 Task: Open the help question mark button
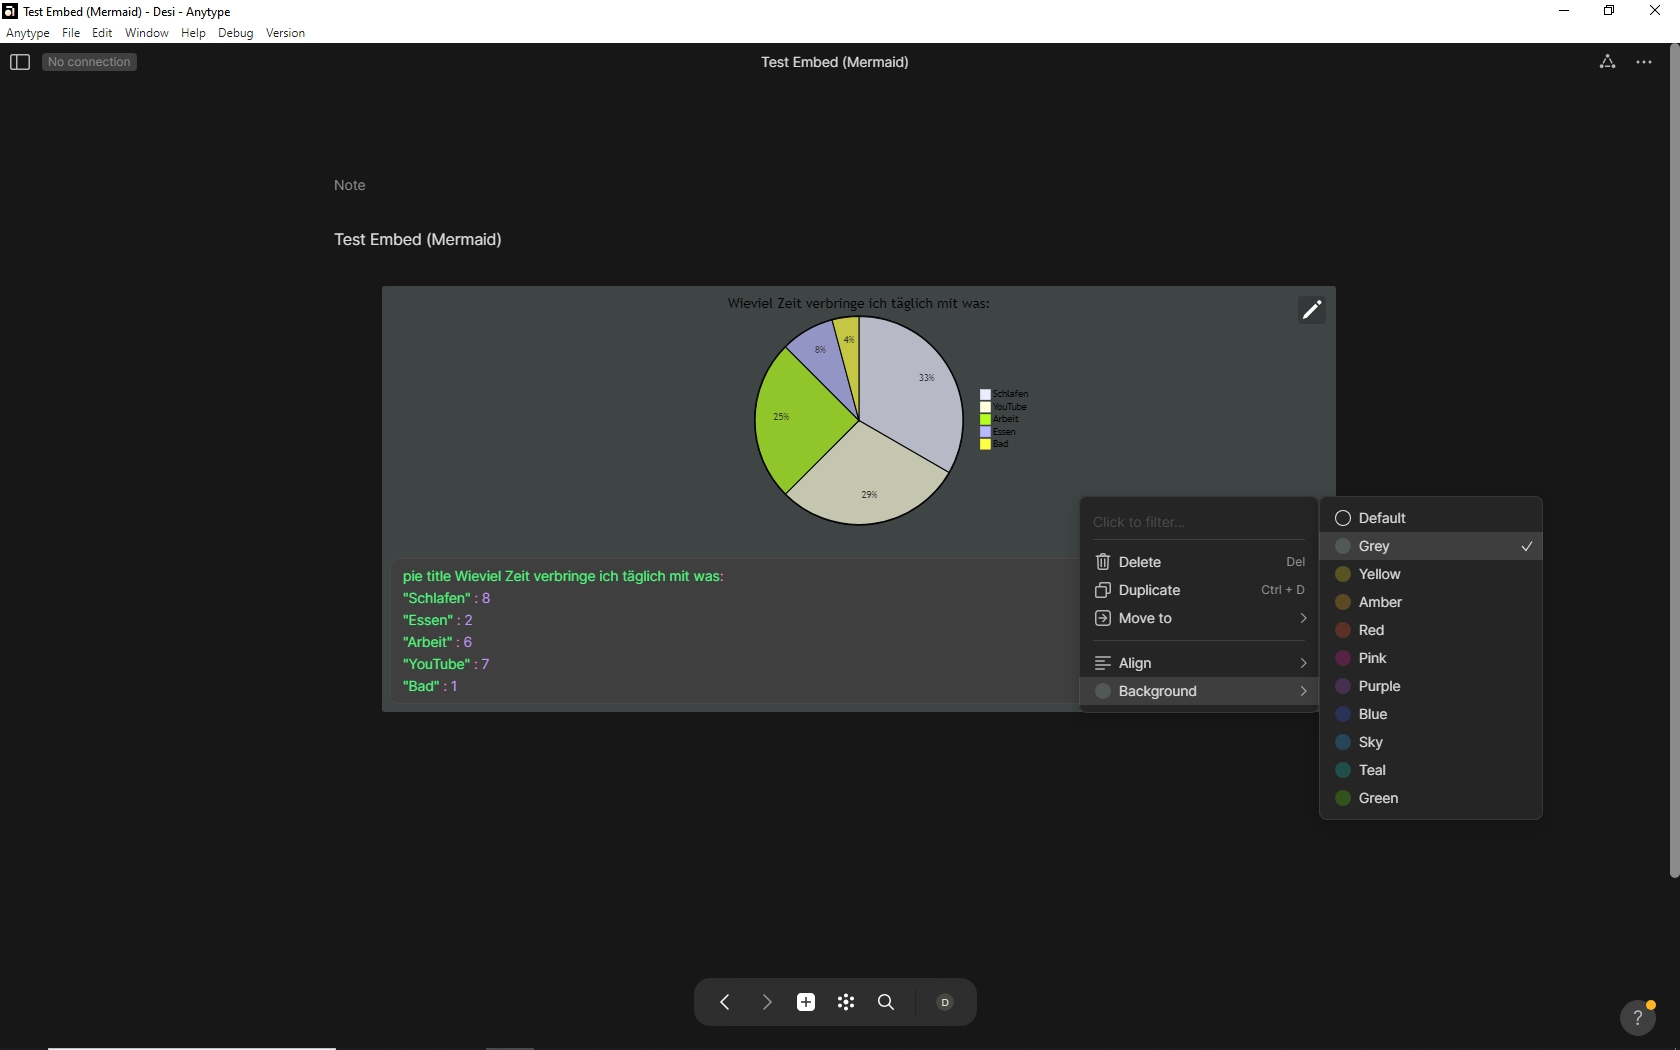point(1637,1018)
